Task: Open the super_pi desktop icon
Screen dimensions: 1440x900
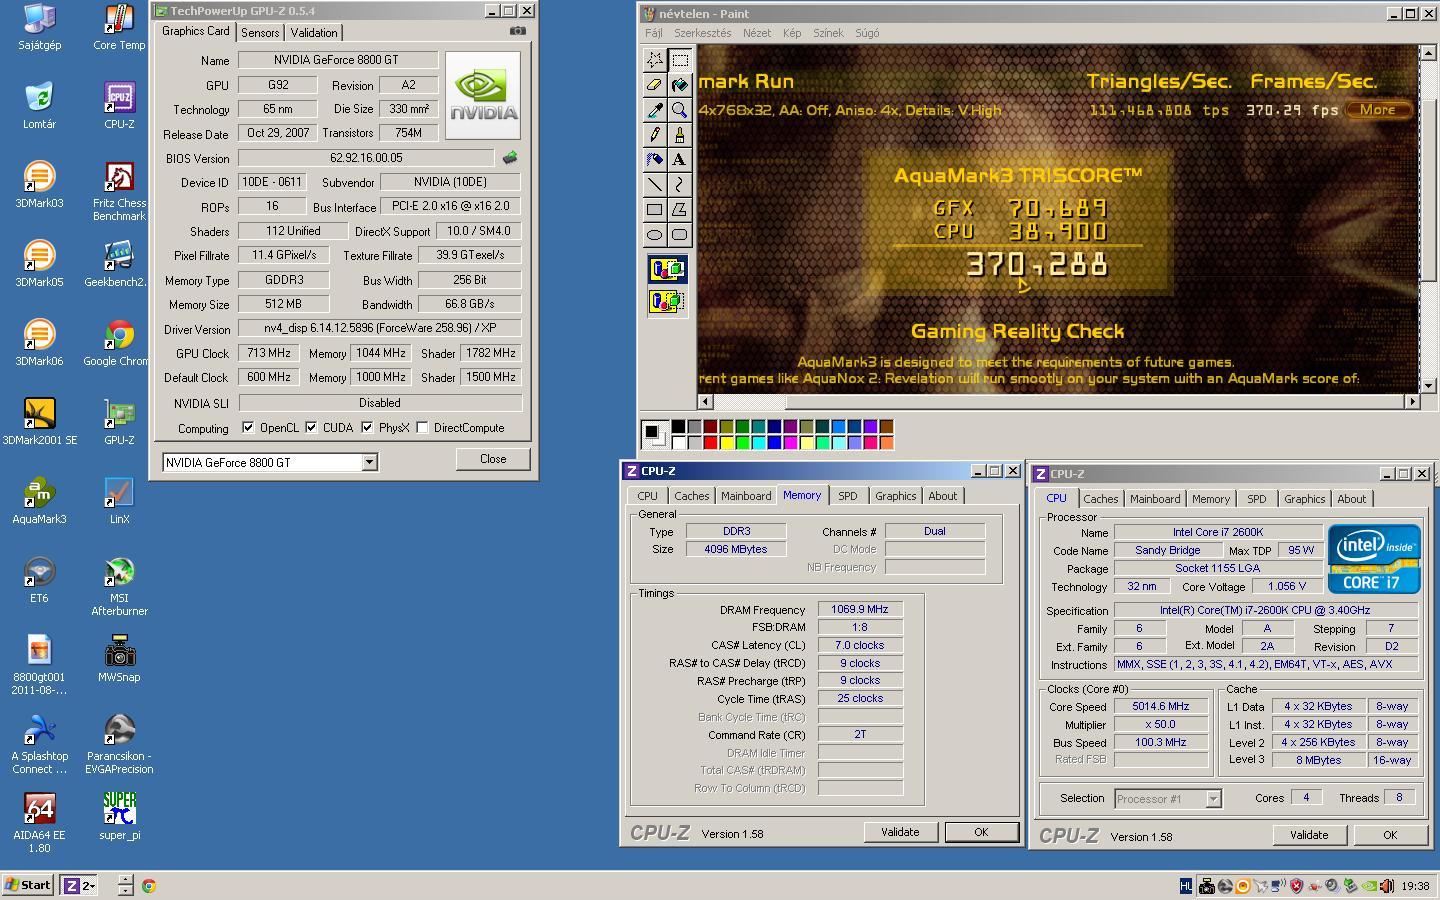Action: click(119, 816)
